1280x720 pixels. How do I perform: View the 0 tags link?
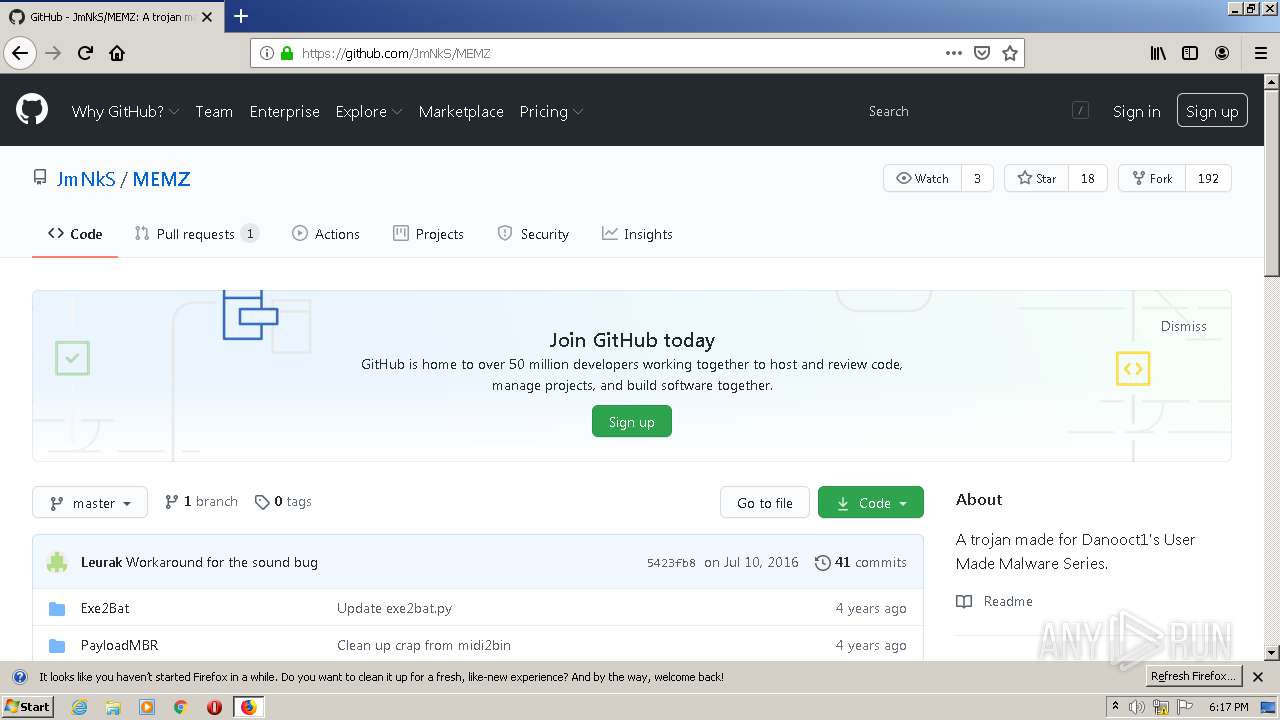[x=283, y=502]
